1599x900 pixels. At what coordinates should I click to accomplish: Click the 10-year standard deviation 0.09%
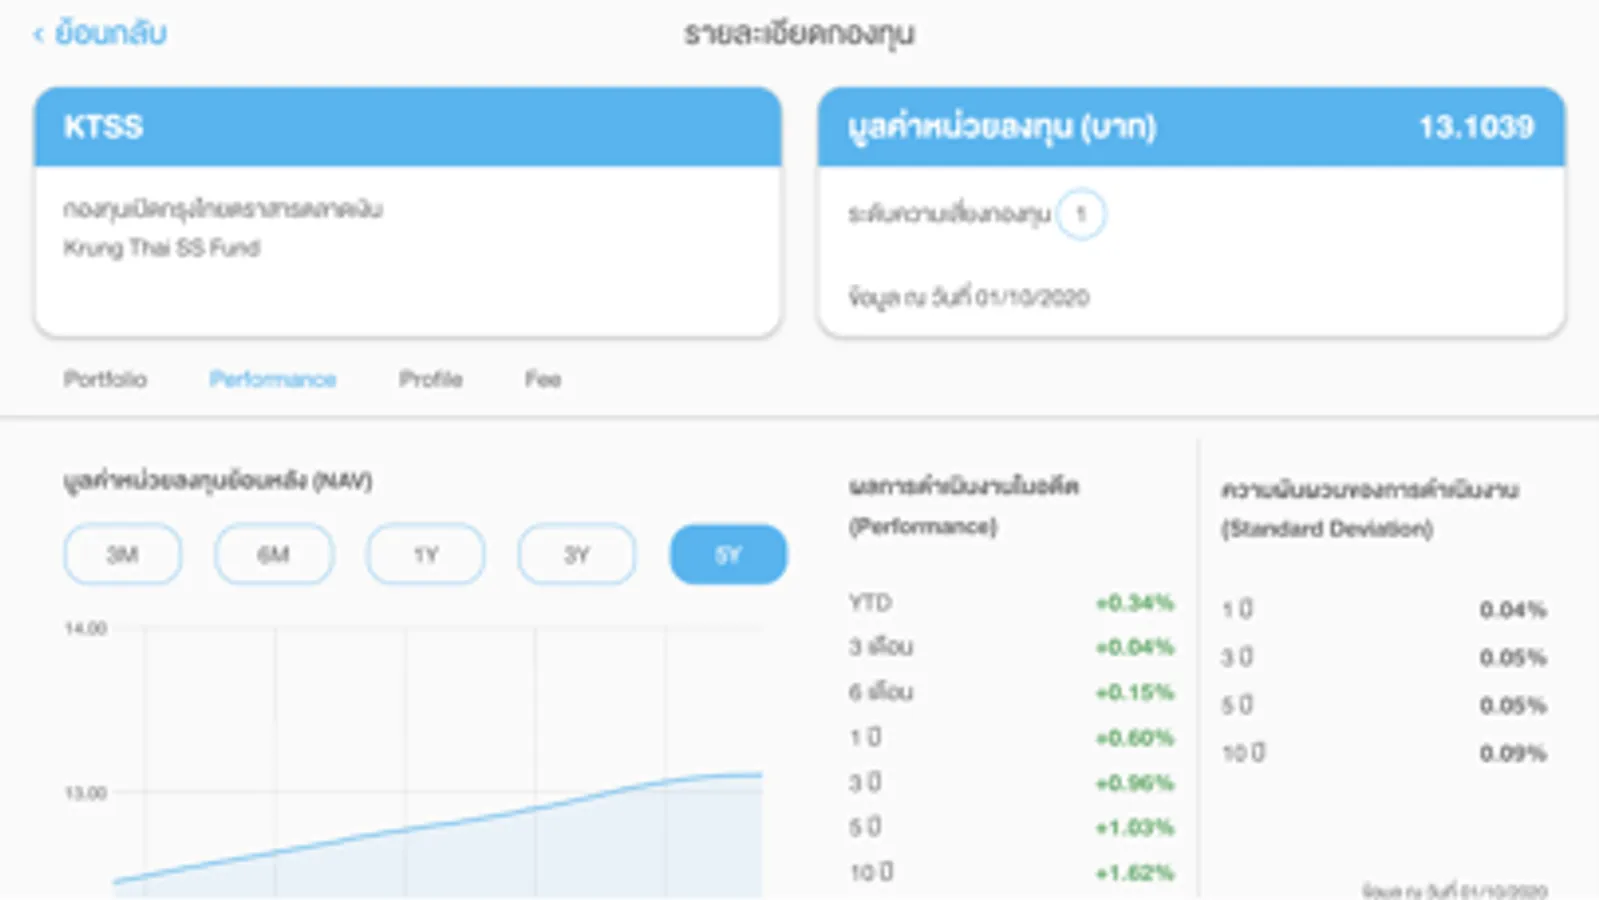tap(1513, 753)
